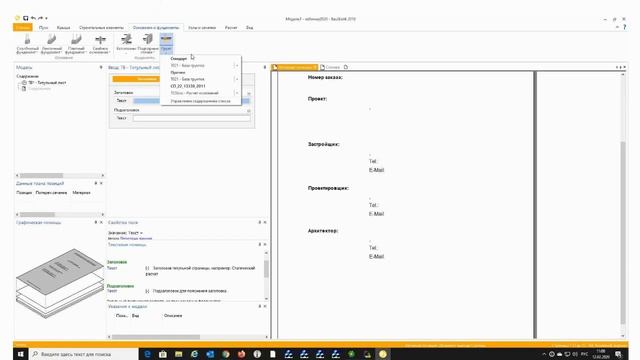Toggle pin on Графическая помощь panel

96,222
